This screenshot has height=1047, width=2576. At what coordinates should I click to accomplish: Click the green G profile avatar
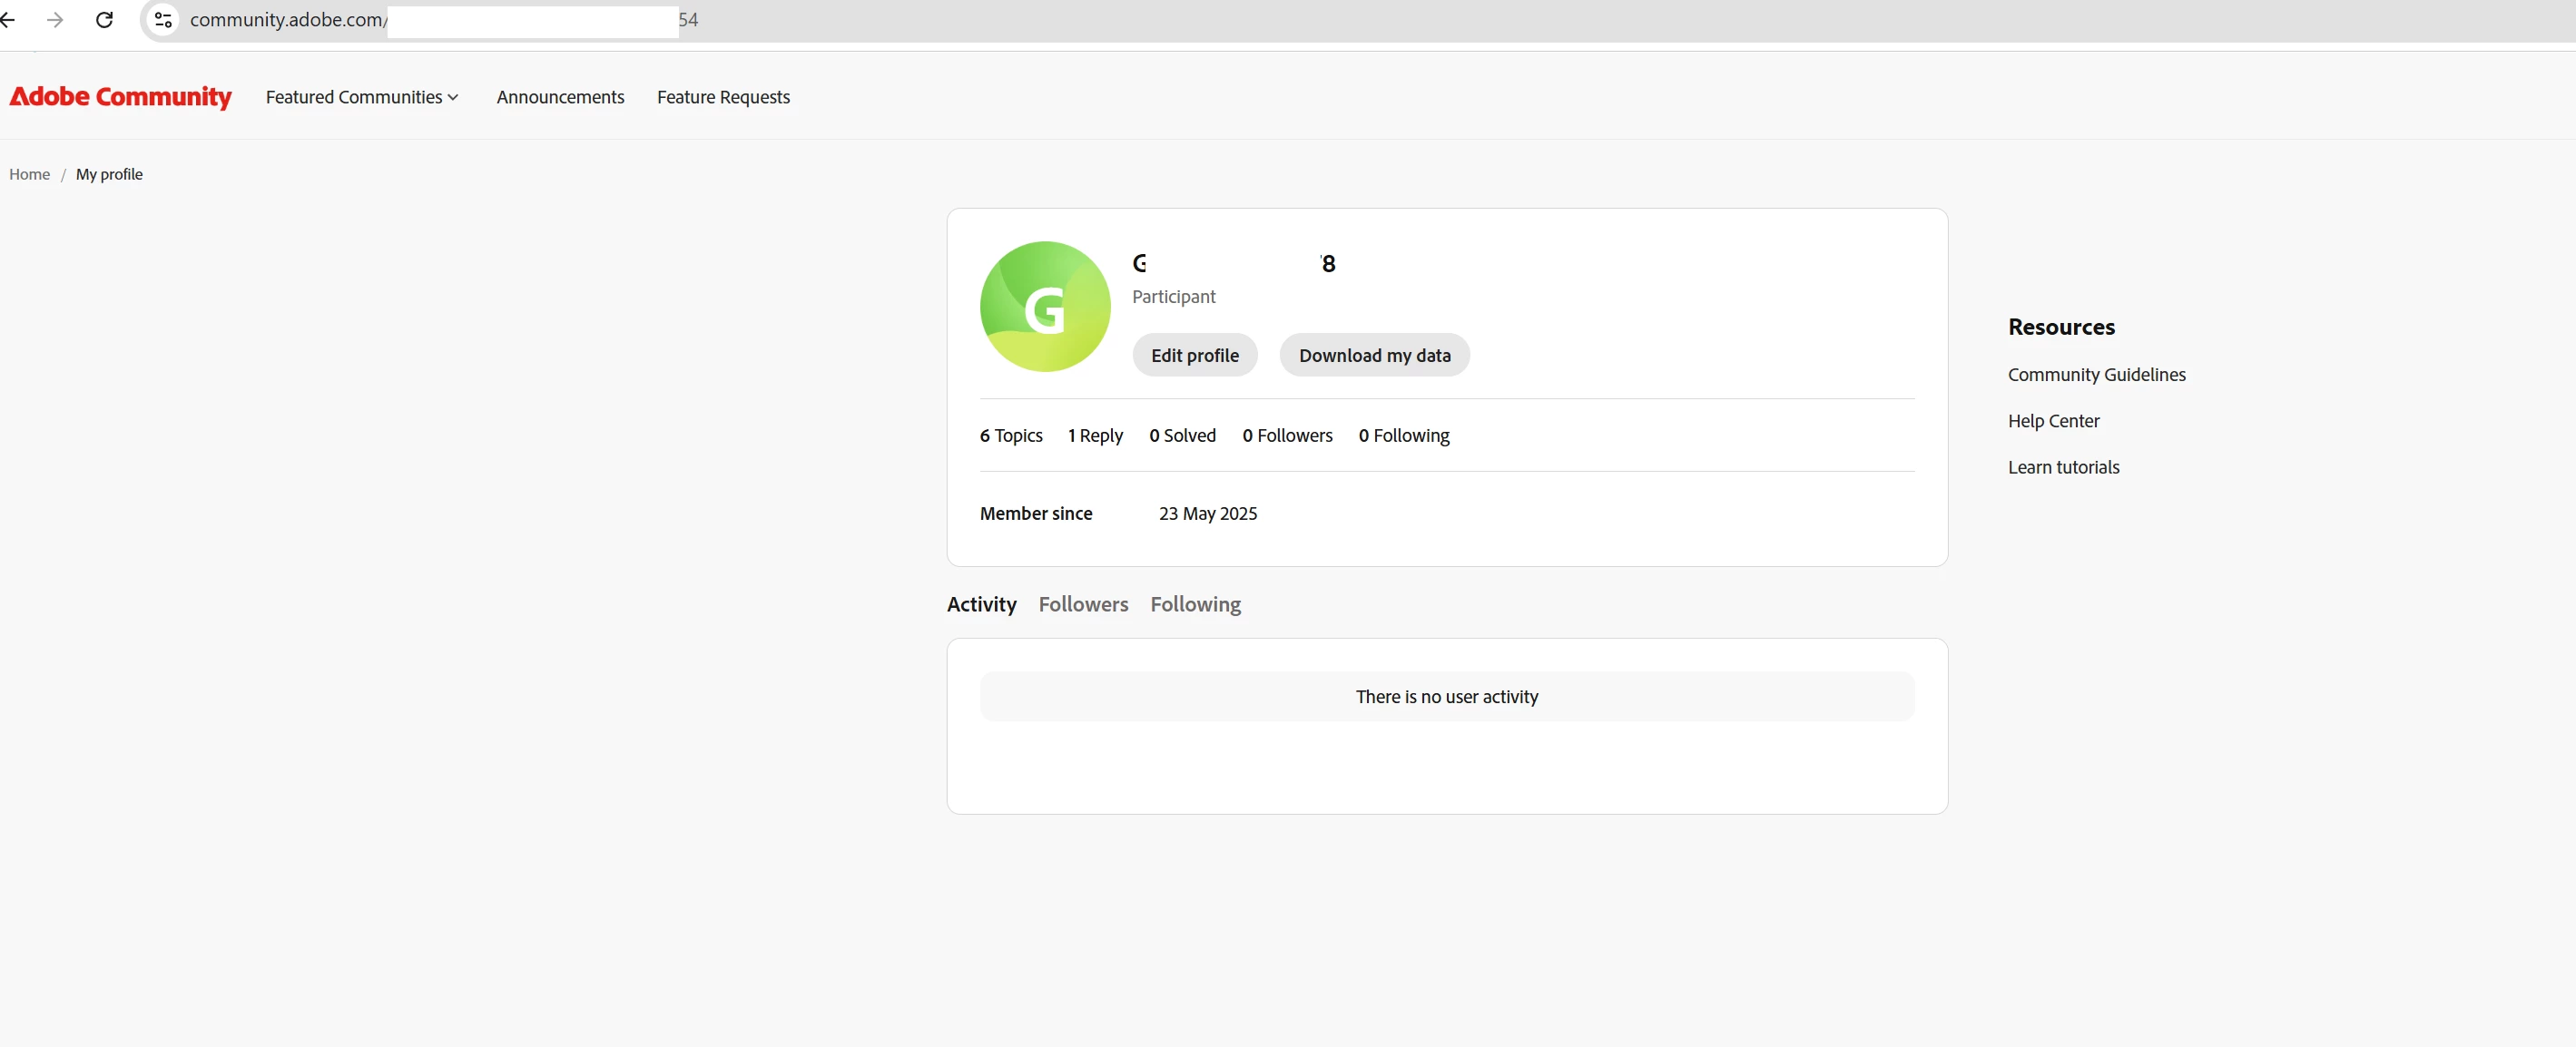click(1044, 307)
